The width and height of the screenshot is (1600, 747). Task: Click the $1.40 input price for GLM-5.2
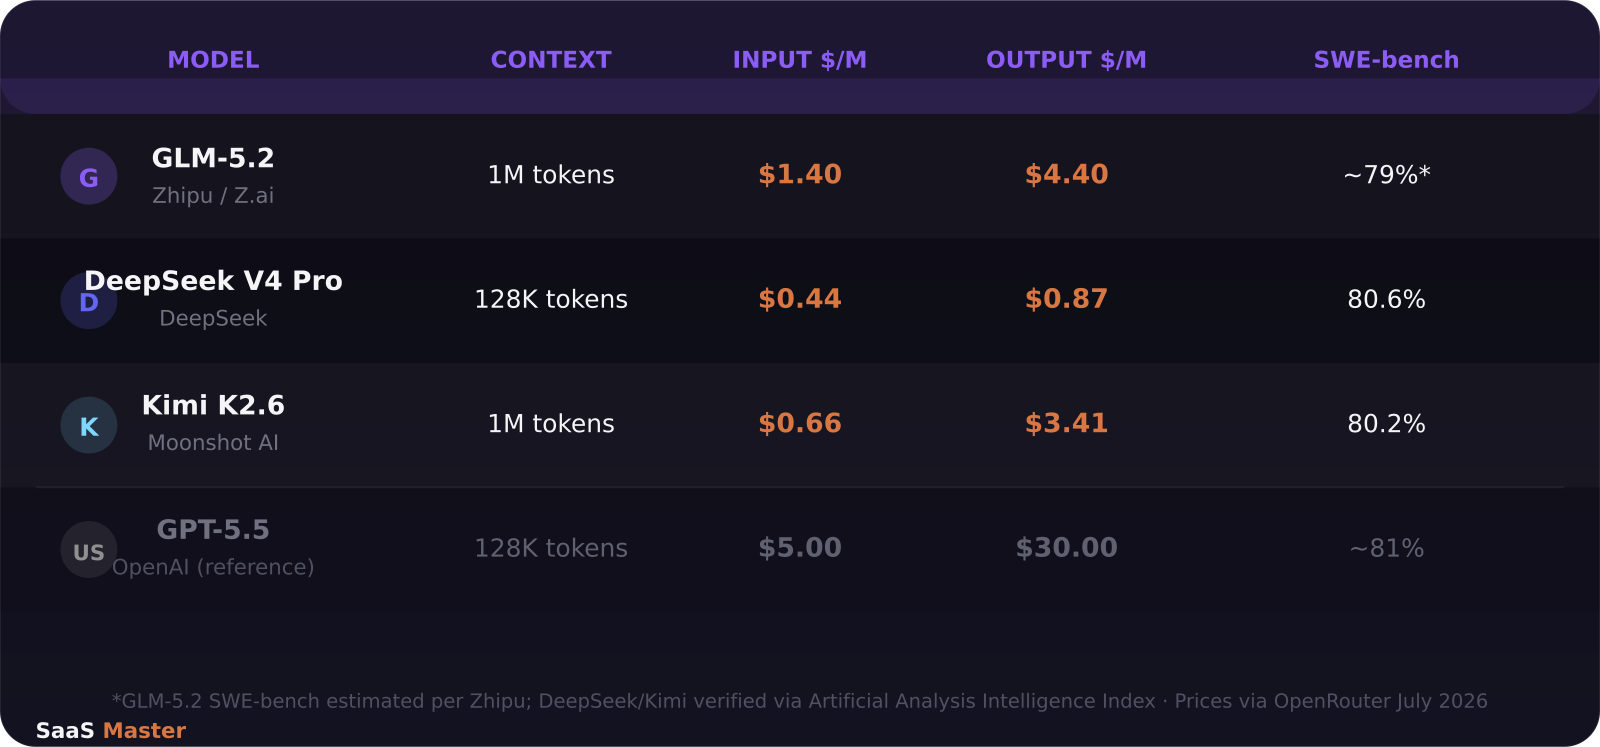coord(800,174)
